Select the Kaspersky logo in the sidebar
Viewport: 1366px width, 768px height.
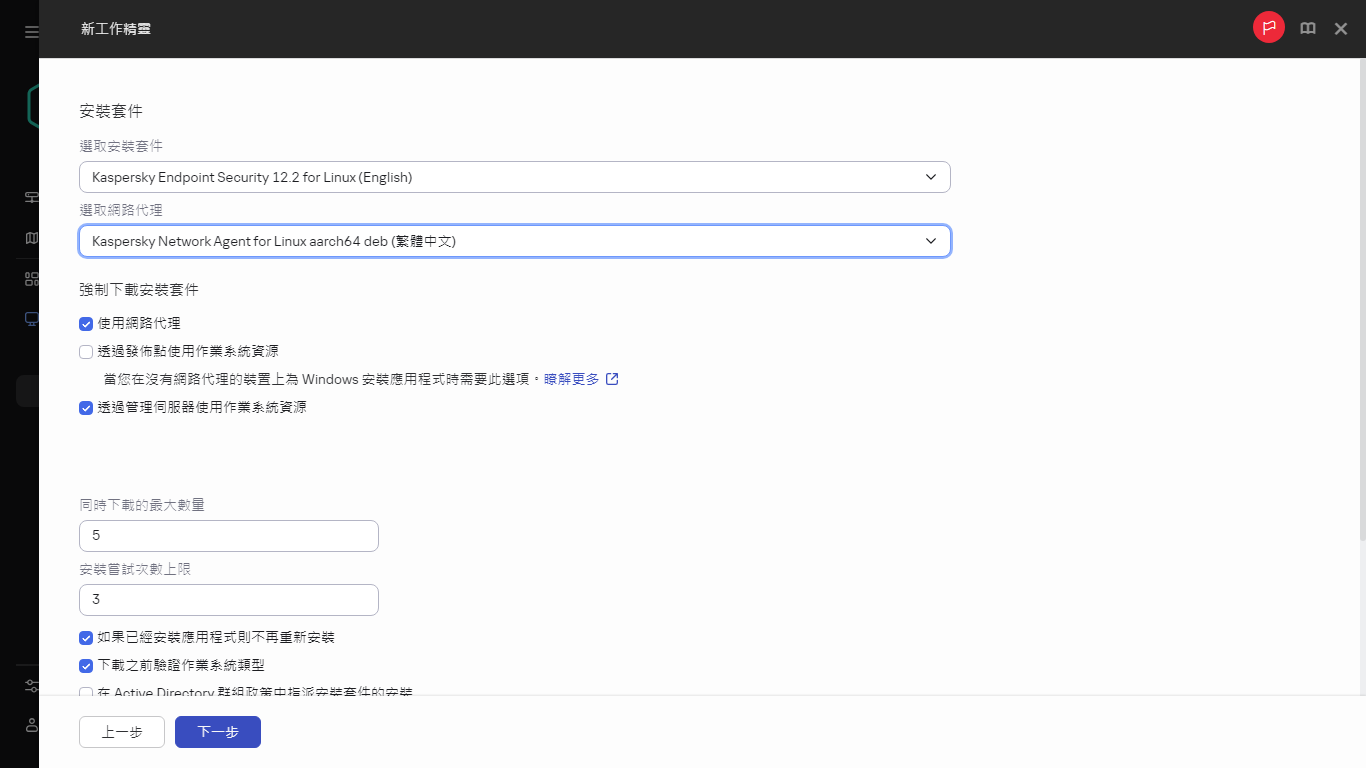(x=31, y=105)
